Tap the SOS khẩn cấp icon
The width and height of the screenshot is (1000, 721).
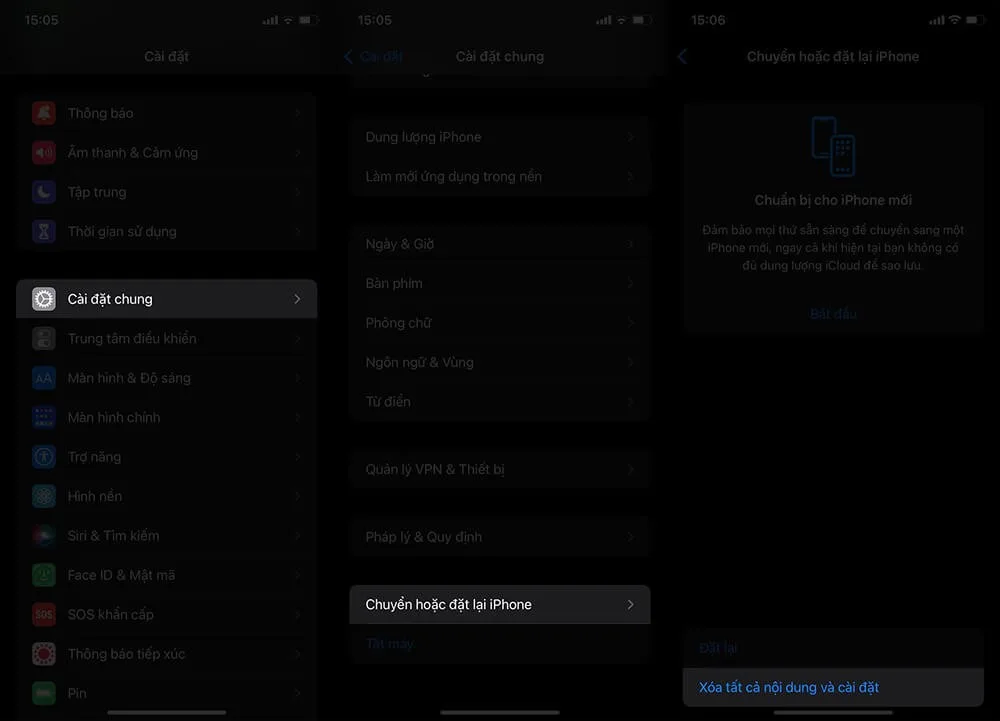[44, 614]
